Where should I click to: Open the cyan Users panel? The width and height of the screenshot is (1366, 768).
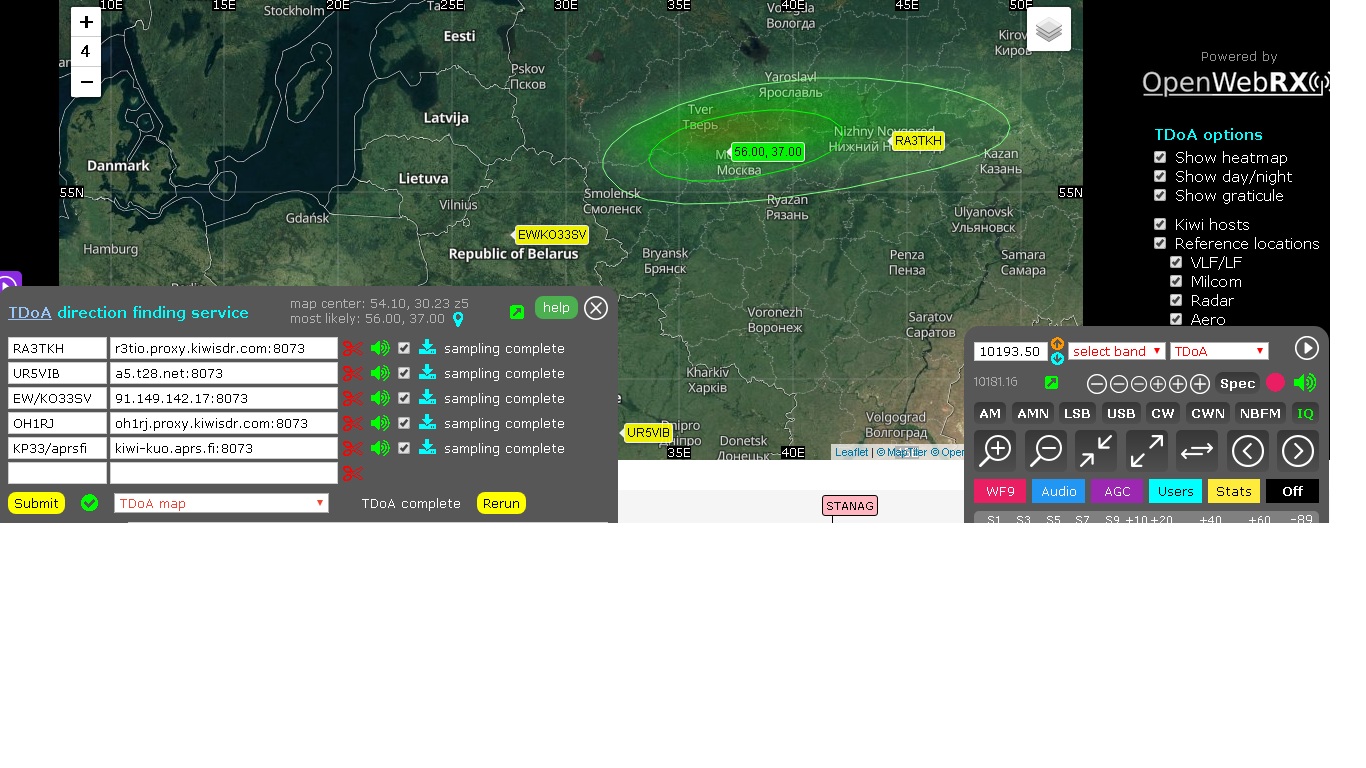1175,491
